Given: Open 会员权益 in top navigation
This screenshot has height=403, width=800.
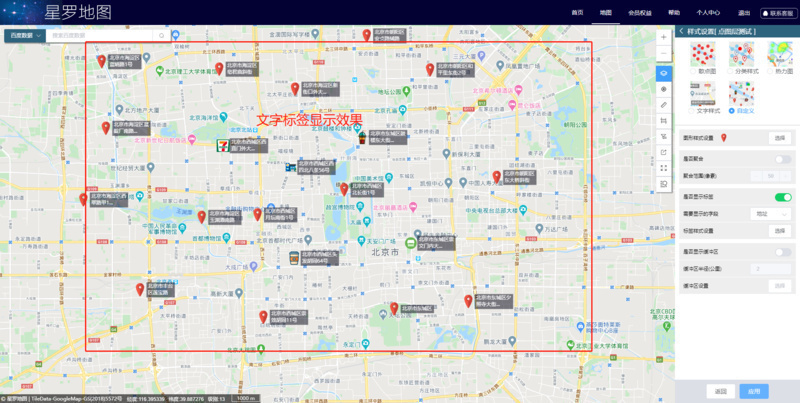Looking at the screenshot, I should pyautogui.click(x=640, y=13).
